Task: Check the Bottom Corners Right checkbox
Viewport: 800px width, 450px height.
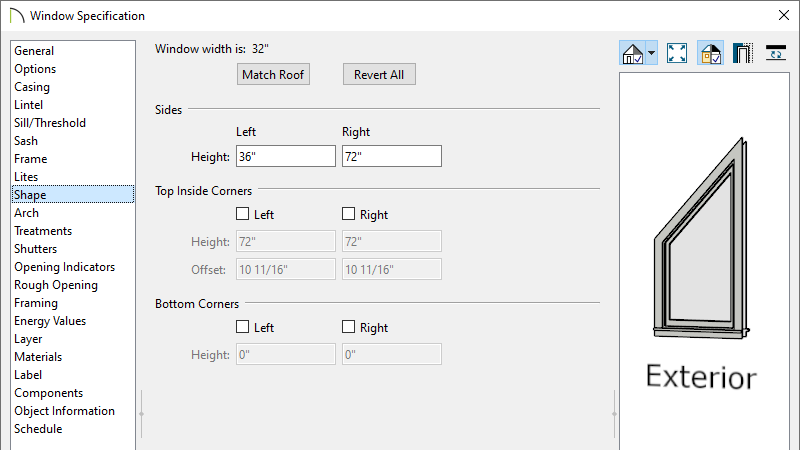Action: [348, 327]
